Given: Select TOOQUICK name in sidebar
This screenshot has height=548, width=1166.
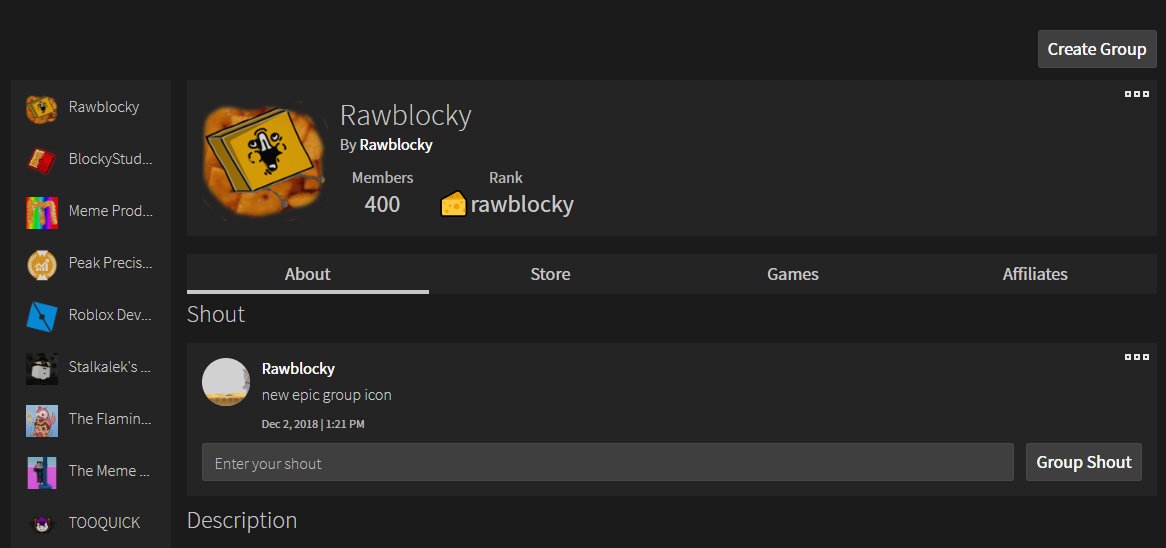Looking at the screenshot, I should coord(104,523).
